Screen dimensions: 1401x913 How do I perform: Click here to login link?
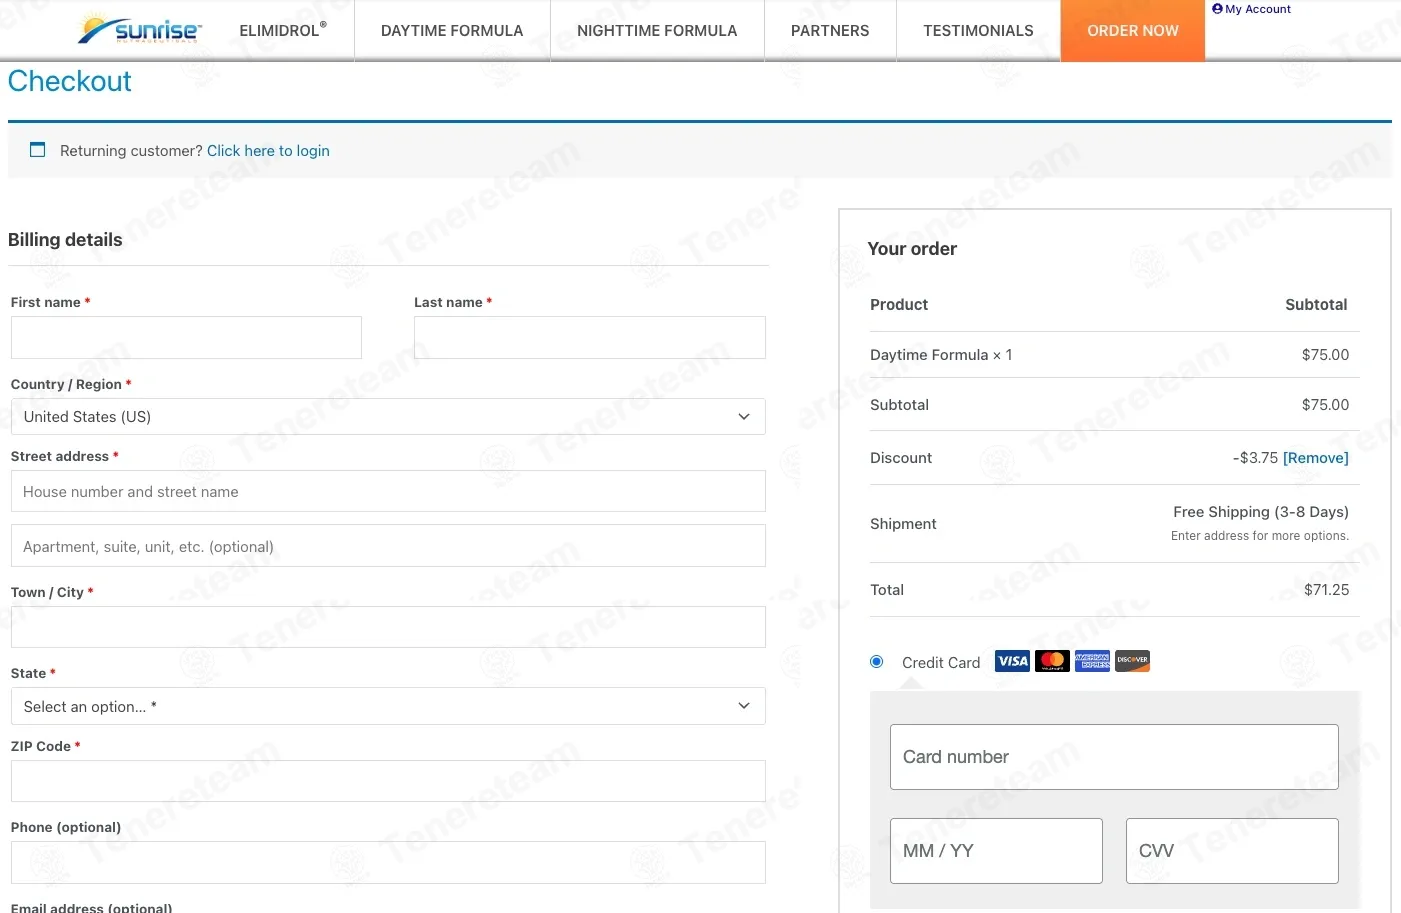click(x=268, y=151)
